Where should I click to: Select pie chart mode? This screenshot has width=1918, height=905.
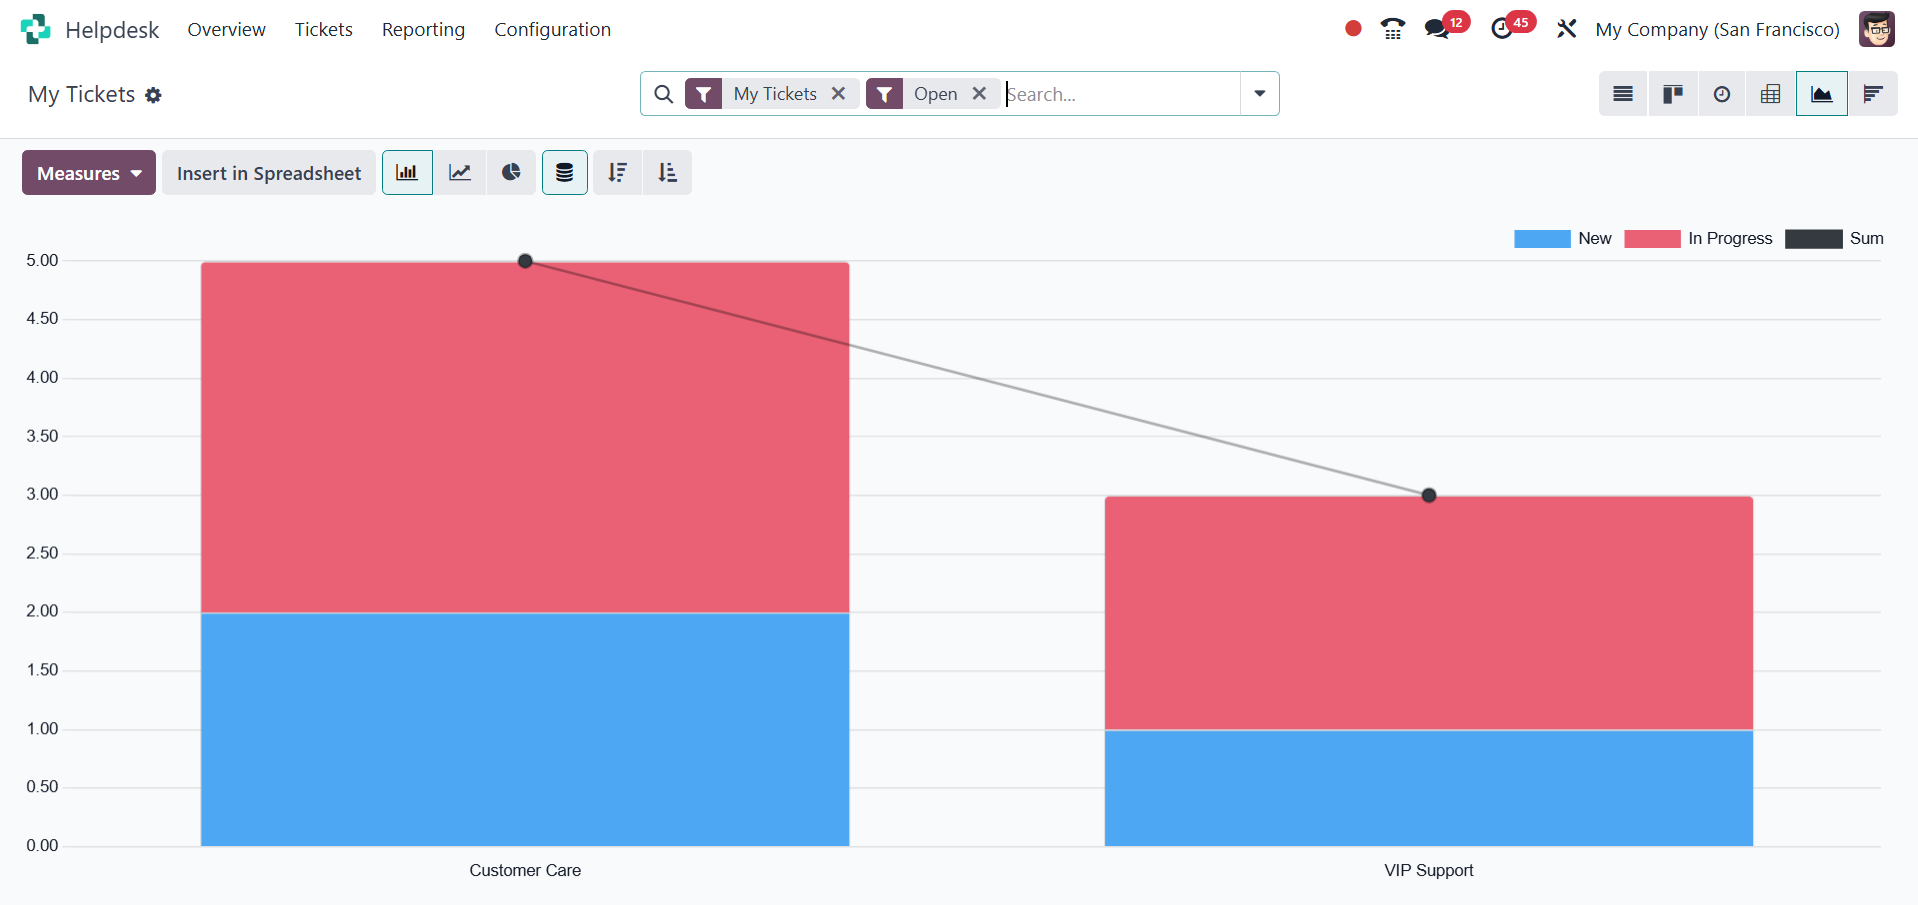511,173
